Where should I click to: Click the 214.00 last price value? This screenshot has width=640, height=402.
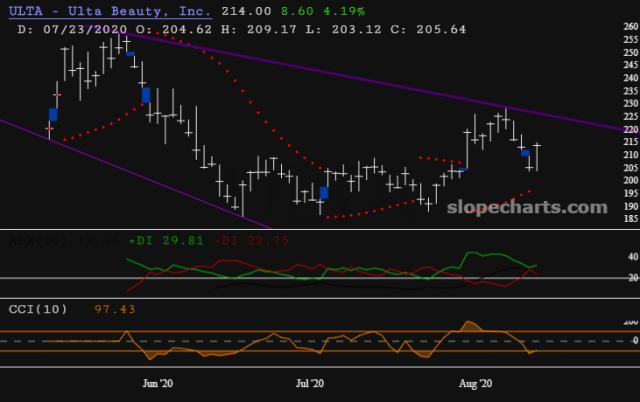pyautogui.click(x=246, y=11)
